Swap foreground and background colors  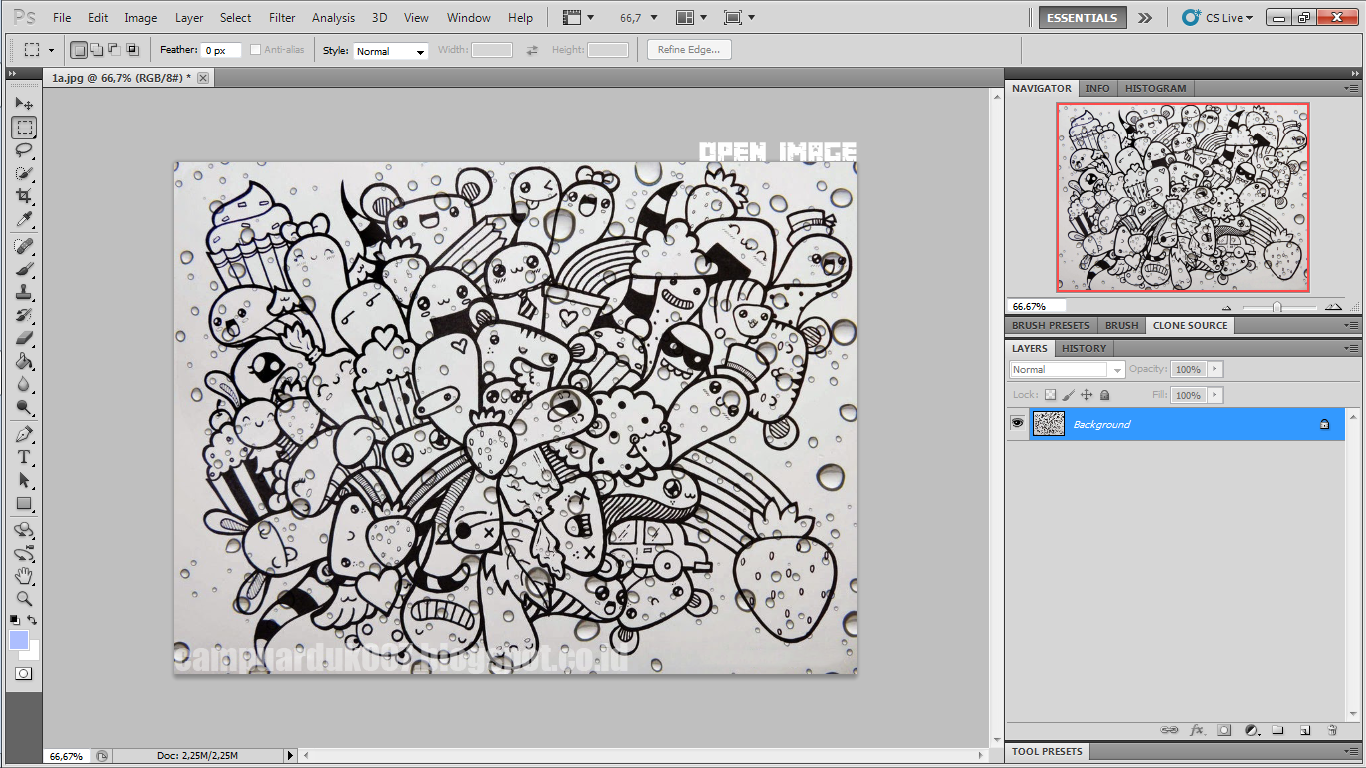33,620
